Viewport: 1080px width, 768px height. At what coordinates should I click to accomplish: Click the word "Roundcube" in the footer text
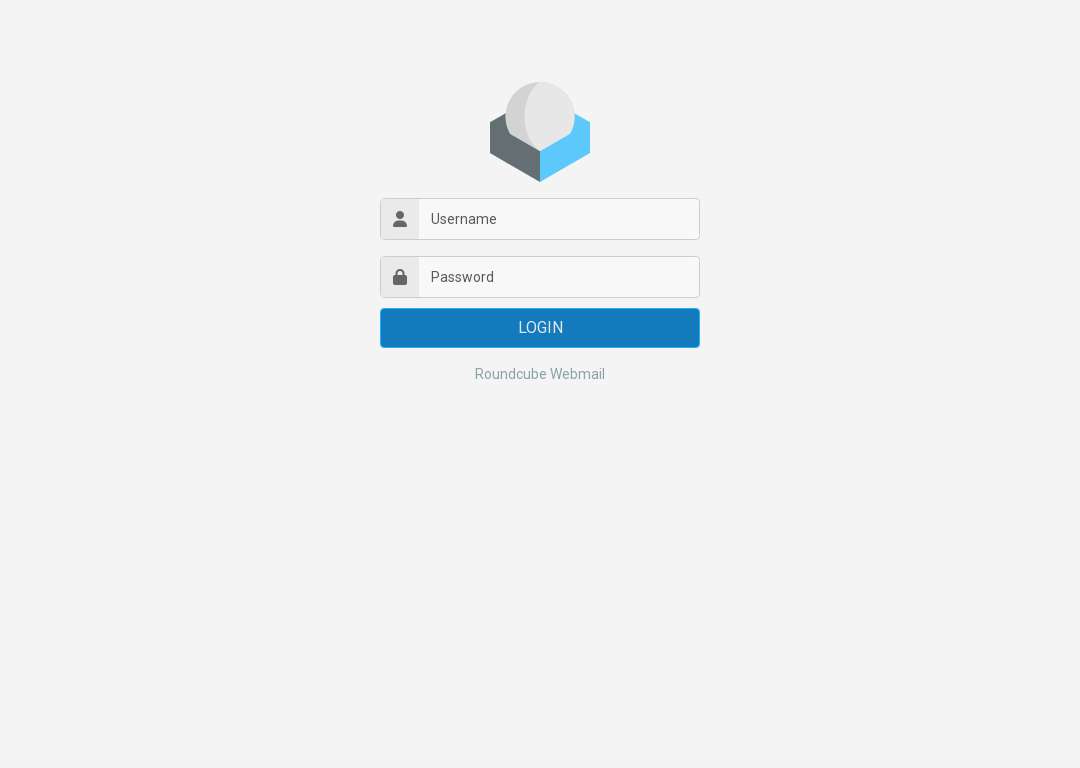click(x=510, y=374)
